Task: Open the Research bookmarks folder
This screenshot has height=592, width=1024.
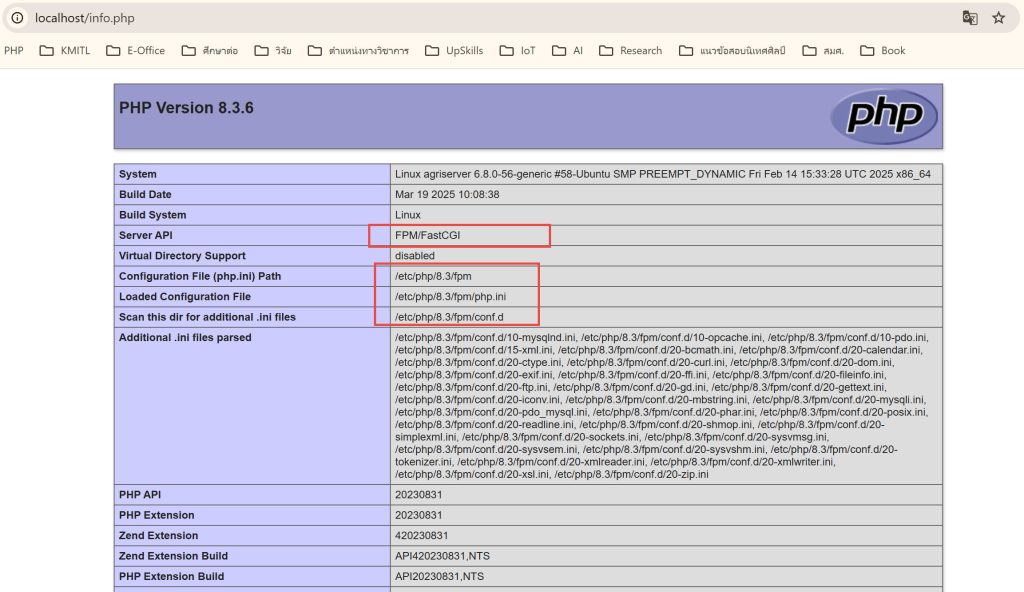Action: [630, 50]
